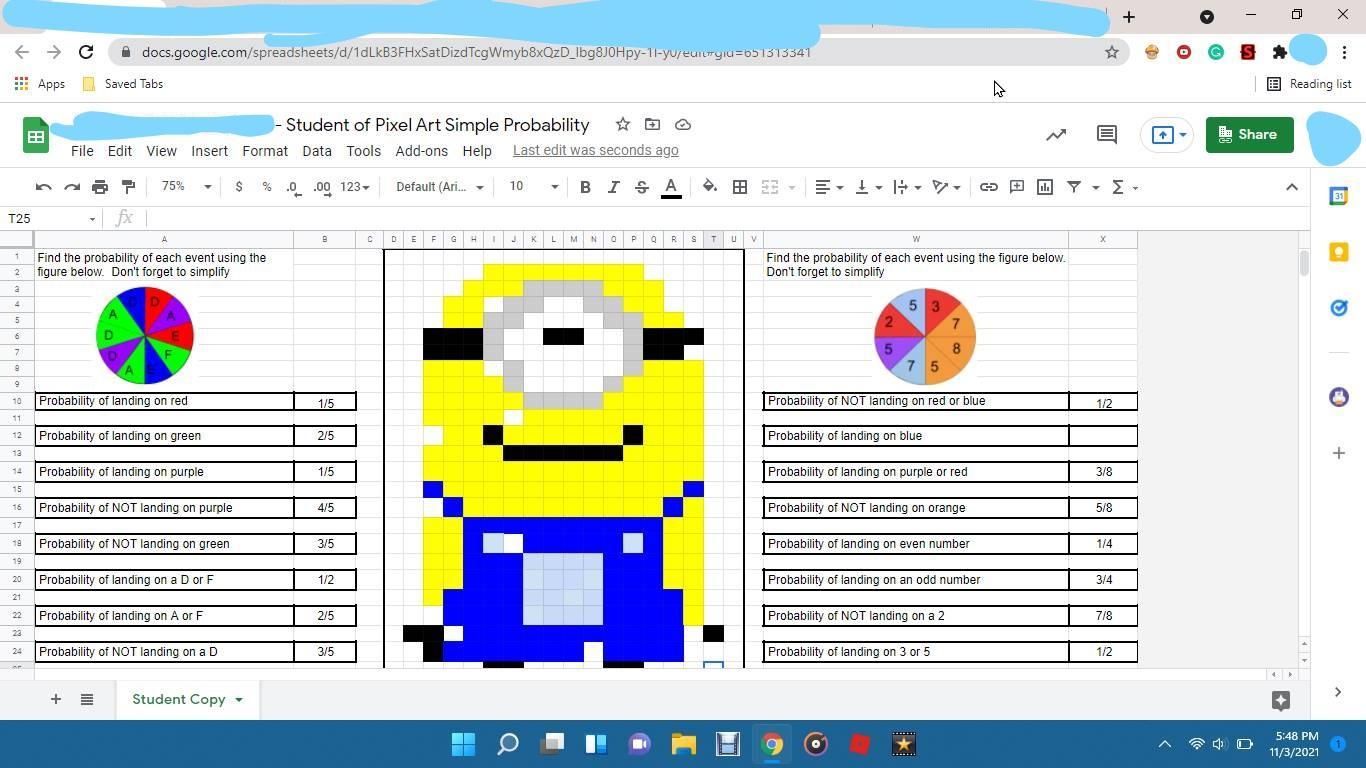The width and height of the screenshot is (1366, 768).
Task: Open the Help menu
Action: click(477, 151)
